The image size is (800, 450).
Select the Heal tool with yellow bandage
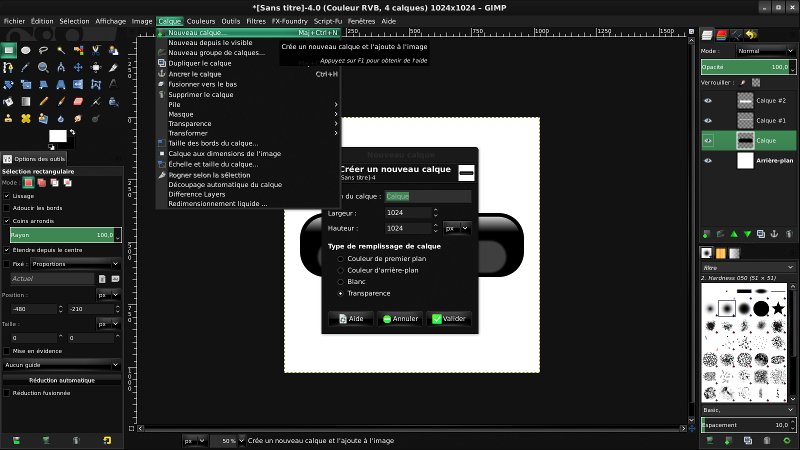pyautogui.click(x=26, y=118)
